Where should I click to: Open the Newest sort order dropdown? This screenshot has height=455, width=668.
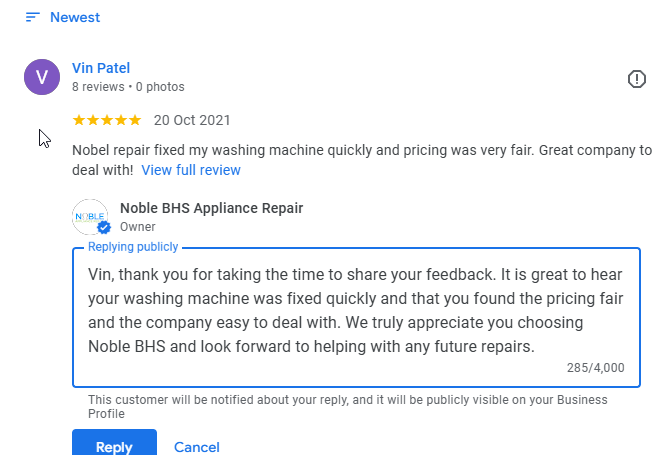coord(75,17)
